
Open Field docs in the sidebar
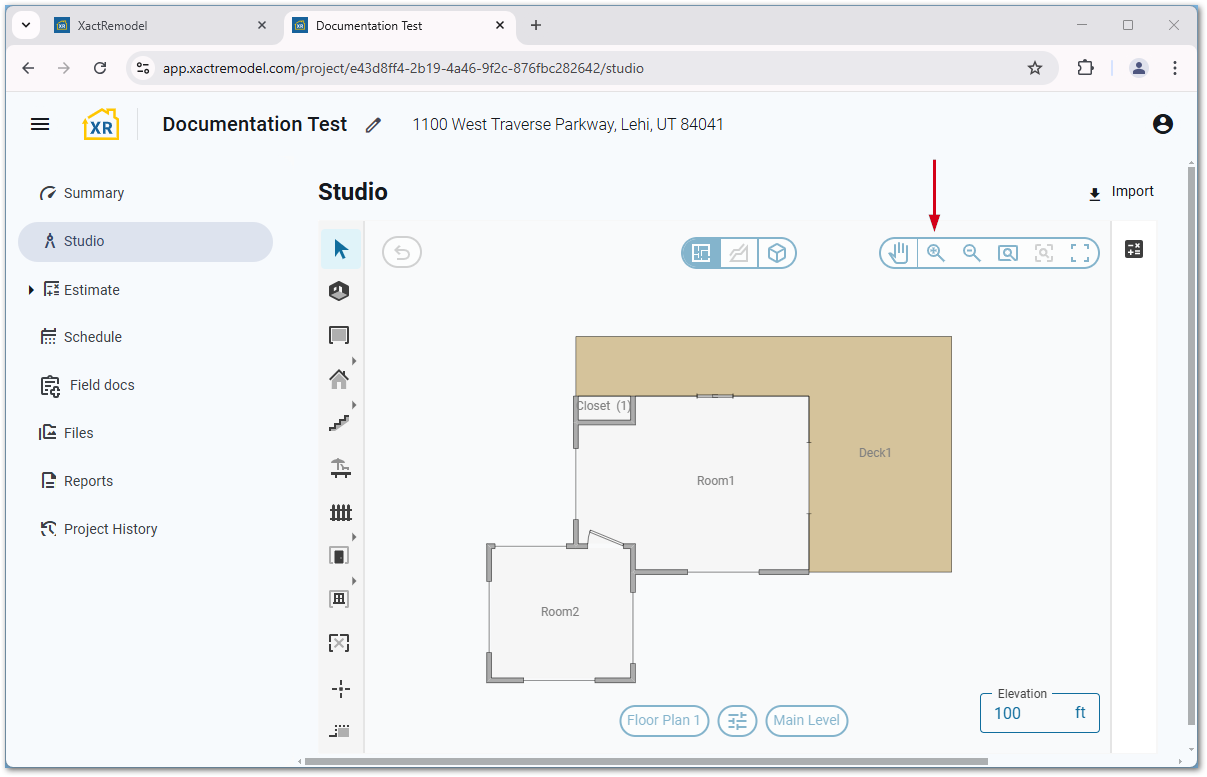[x=145, y=385]
